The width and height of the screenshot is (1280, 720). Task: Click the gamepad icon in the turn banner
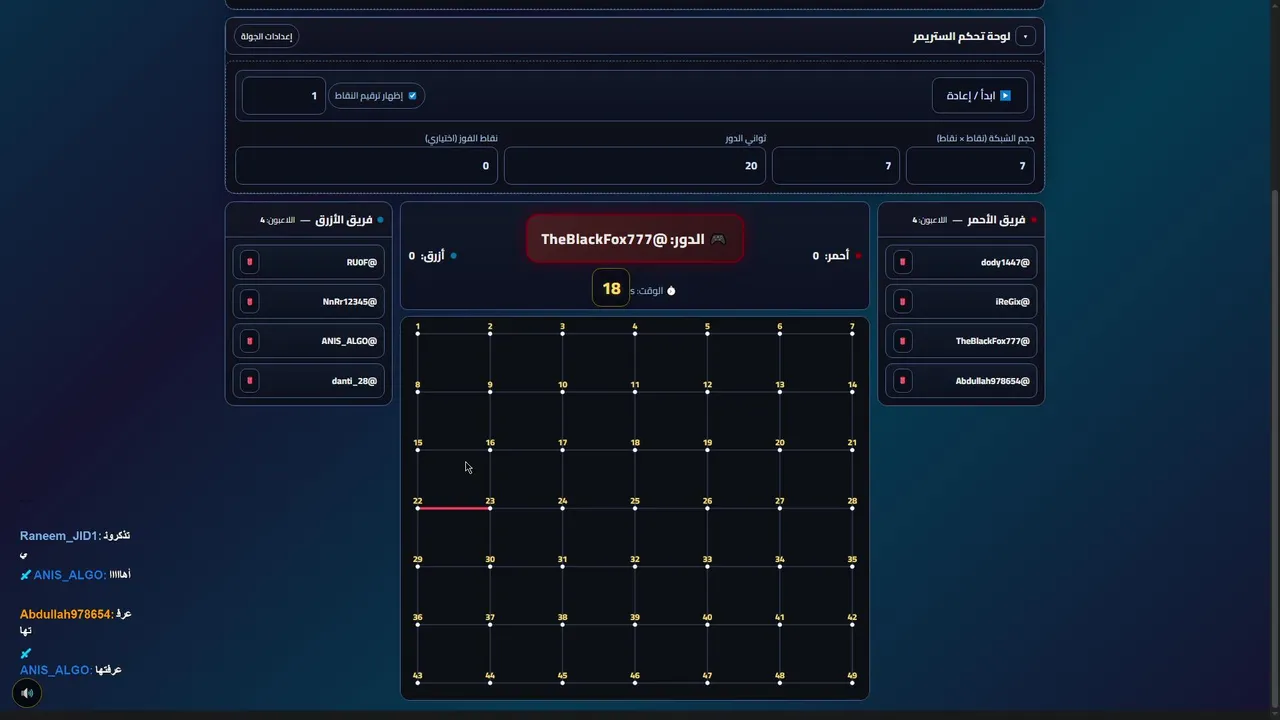pos(717,239)
